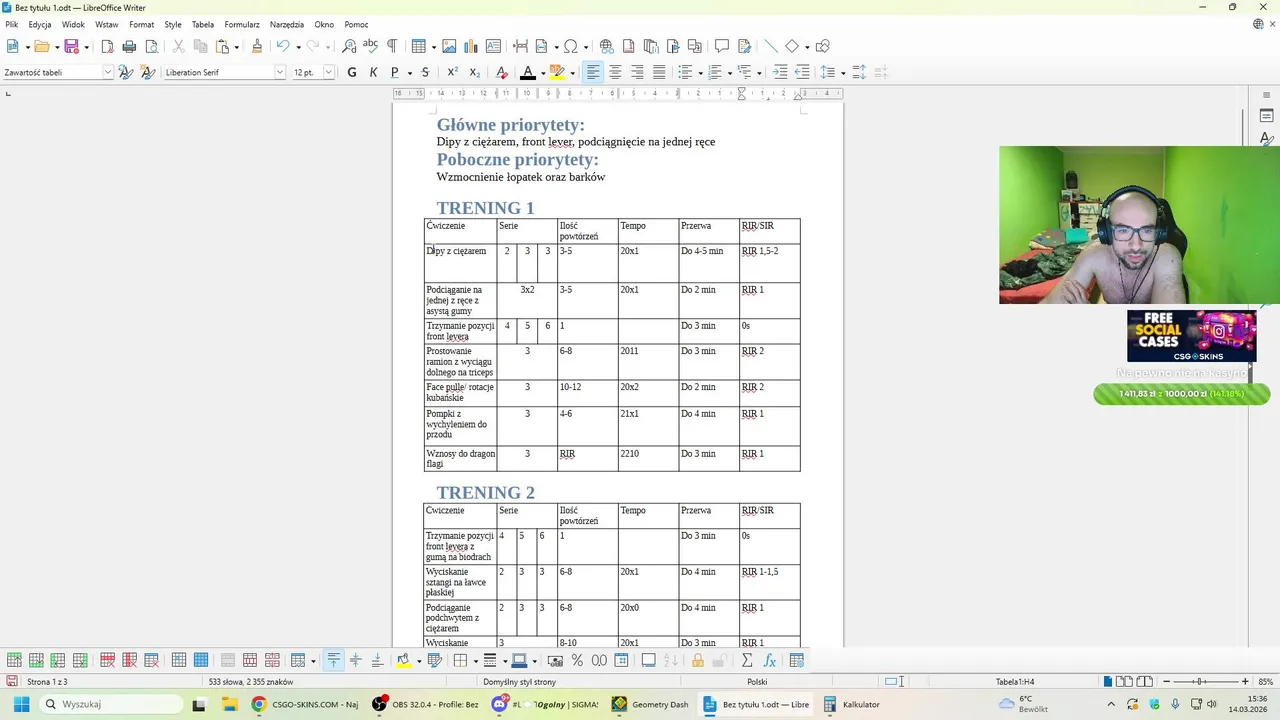Toggle Bold (G) formatting
This screenshot has height=720, width=1280.
point(351,72)
